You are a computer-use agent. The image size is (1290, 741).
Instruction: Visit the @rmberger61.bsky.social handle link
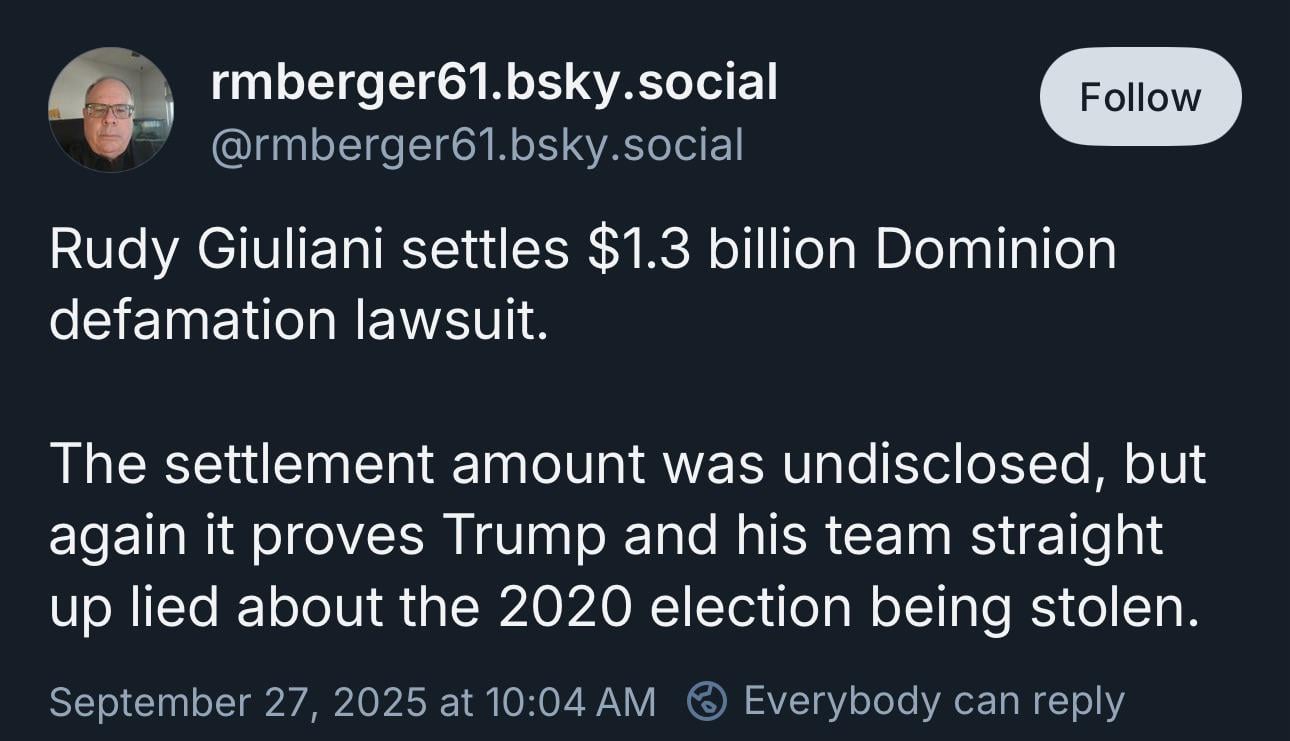[477, 145]
